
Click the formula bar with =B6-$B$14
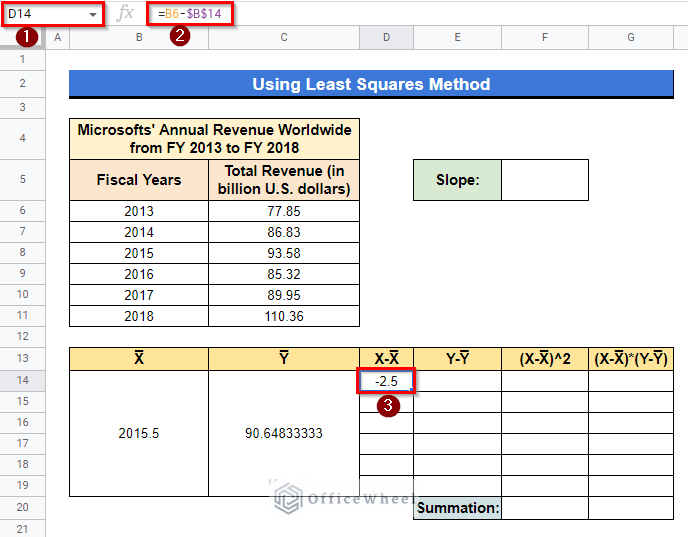[190, 14]
